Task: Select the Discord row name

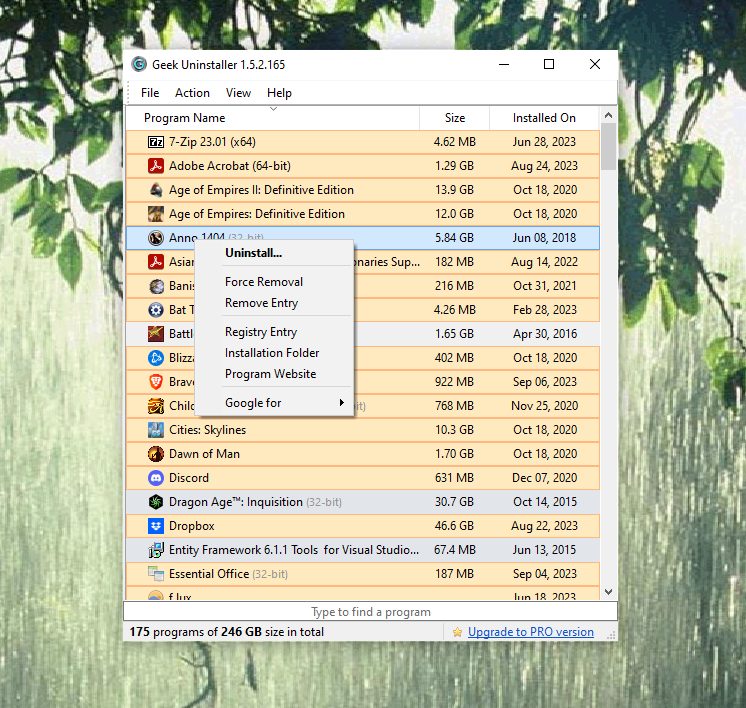Action: (x=189, y=478)
